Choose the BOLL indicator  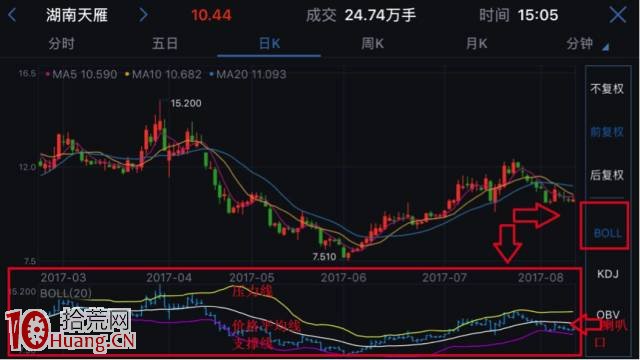pos(607,233)
